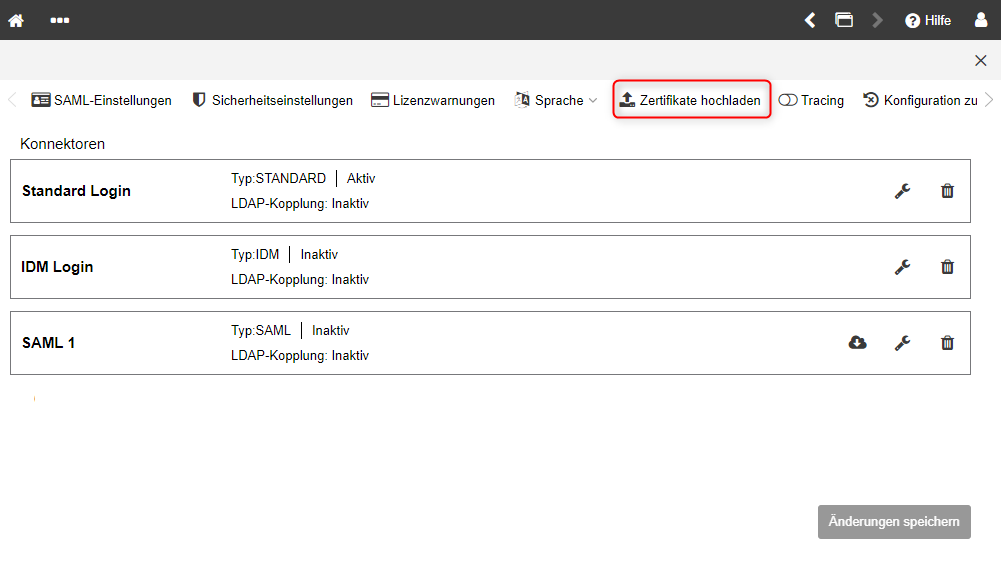
Task: Open SAML 1 settings wrench icon
Action: [902, 343]
